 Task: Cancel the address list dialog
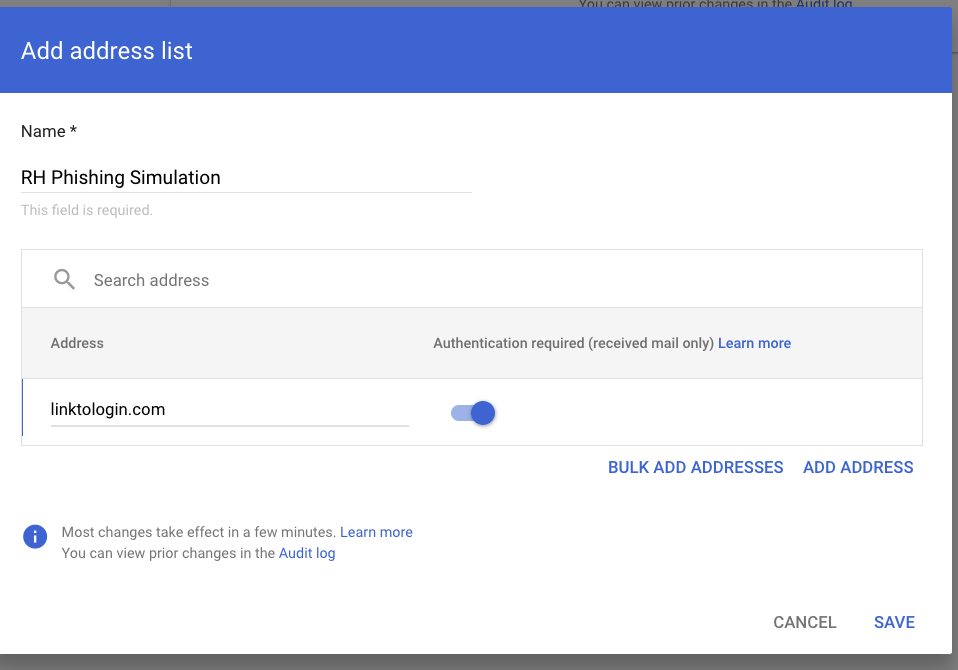[804, 622]
